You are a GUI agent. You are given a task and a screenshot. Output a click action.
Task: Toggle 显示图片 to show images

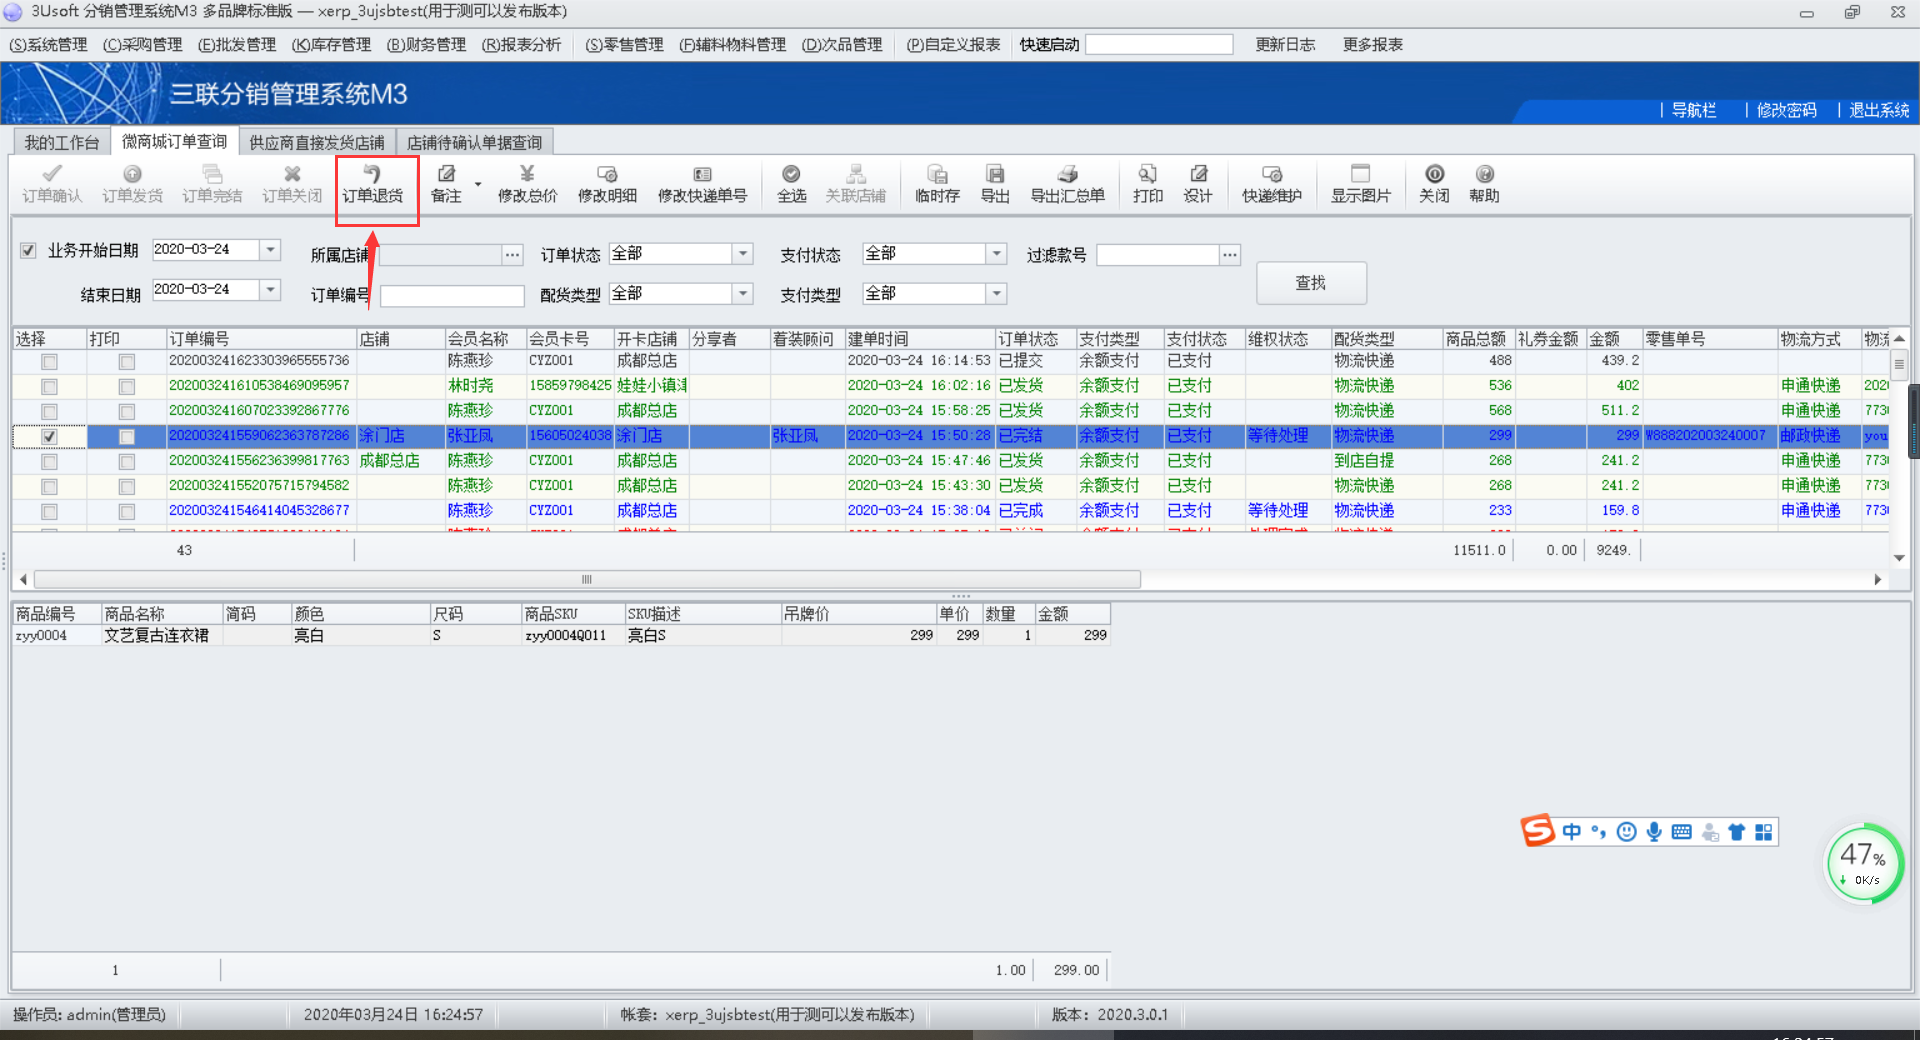pos(1360,184)
